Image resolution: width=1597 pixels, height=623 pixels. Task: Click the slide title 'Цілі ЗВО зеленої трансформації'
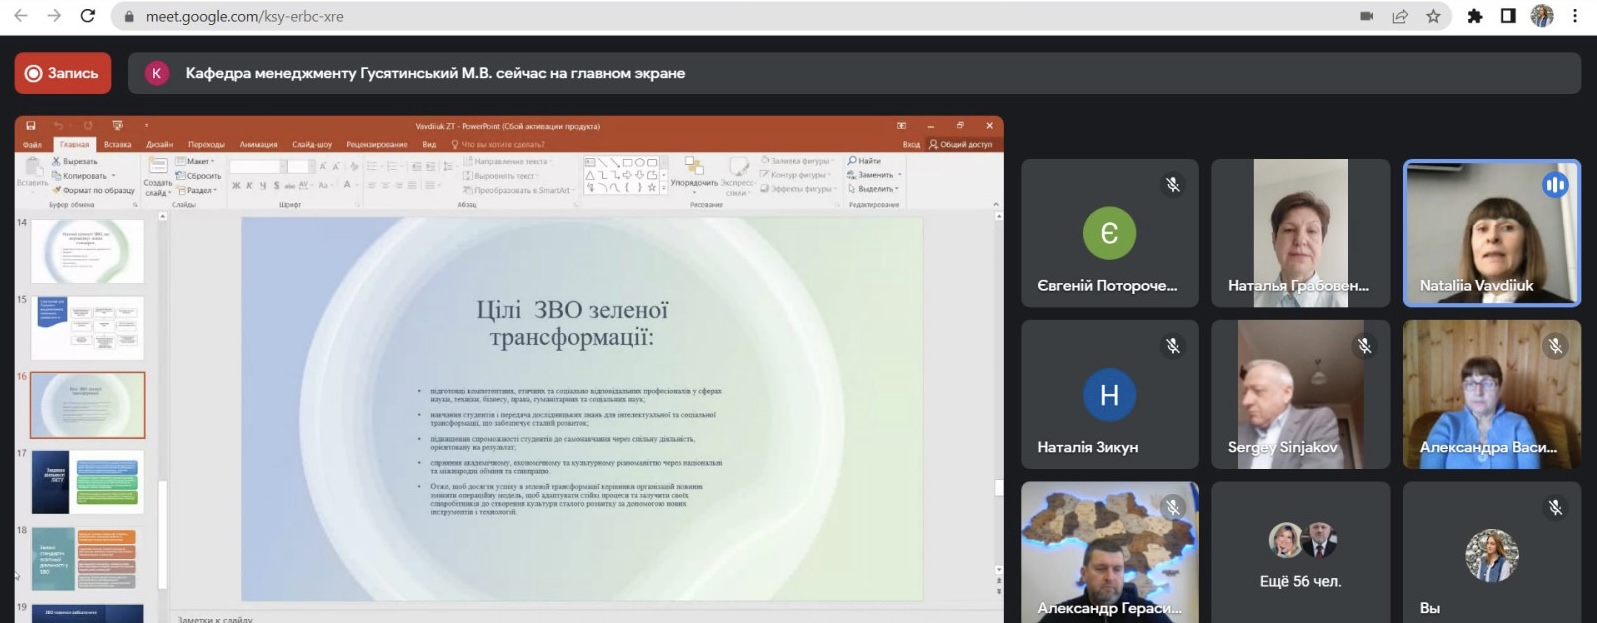(572, 323)
